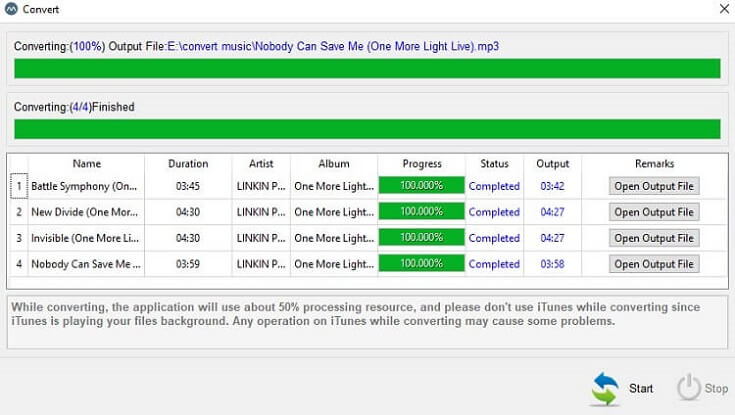Click the Status column header
735x415 pixels.
[494, 164]
